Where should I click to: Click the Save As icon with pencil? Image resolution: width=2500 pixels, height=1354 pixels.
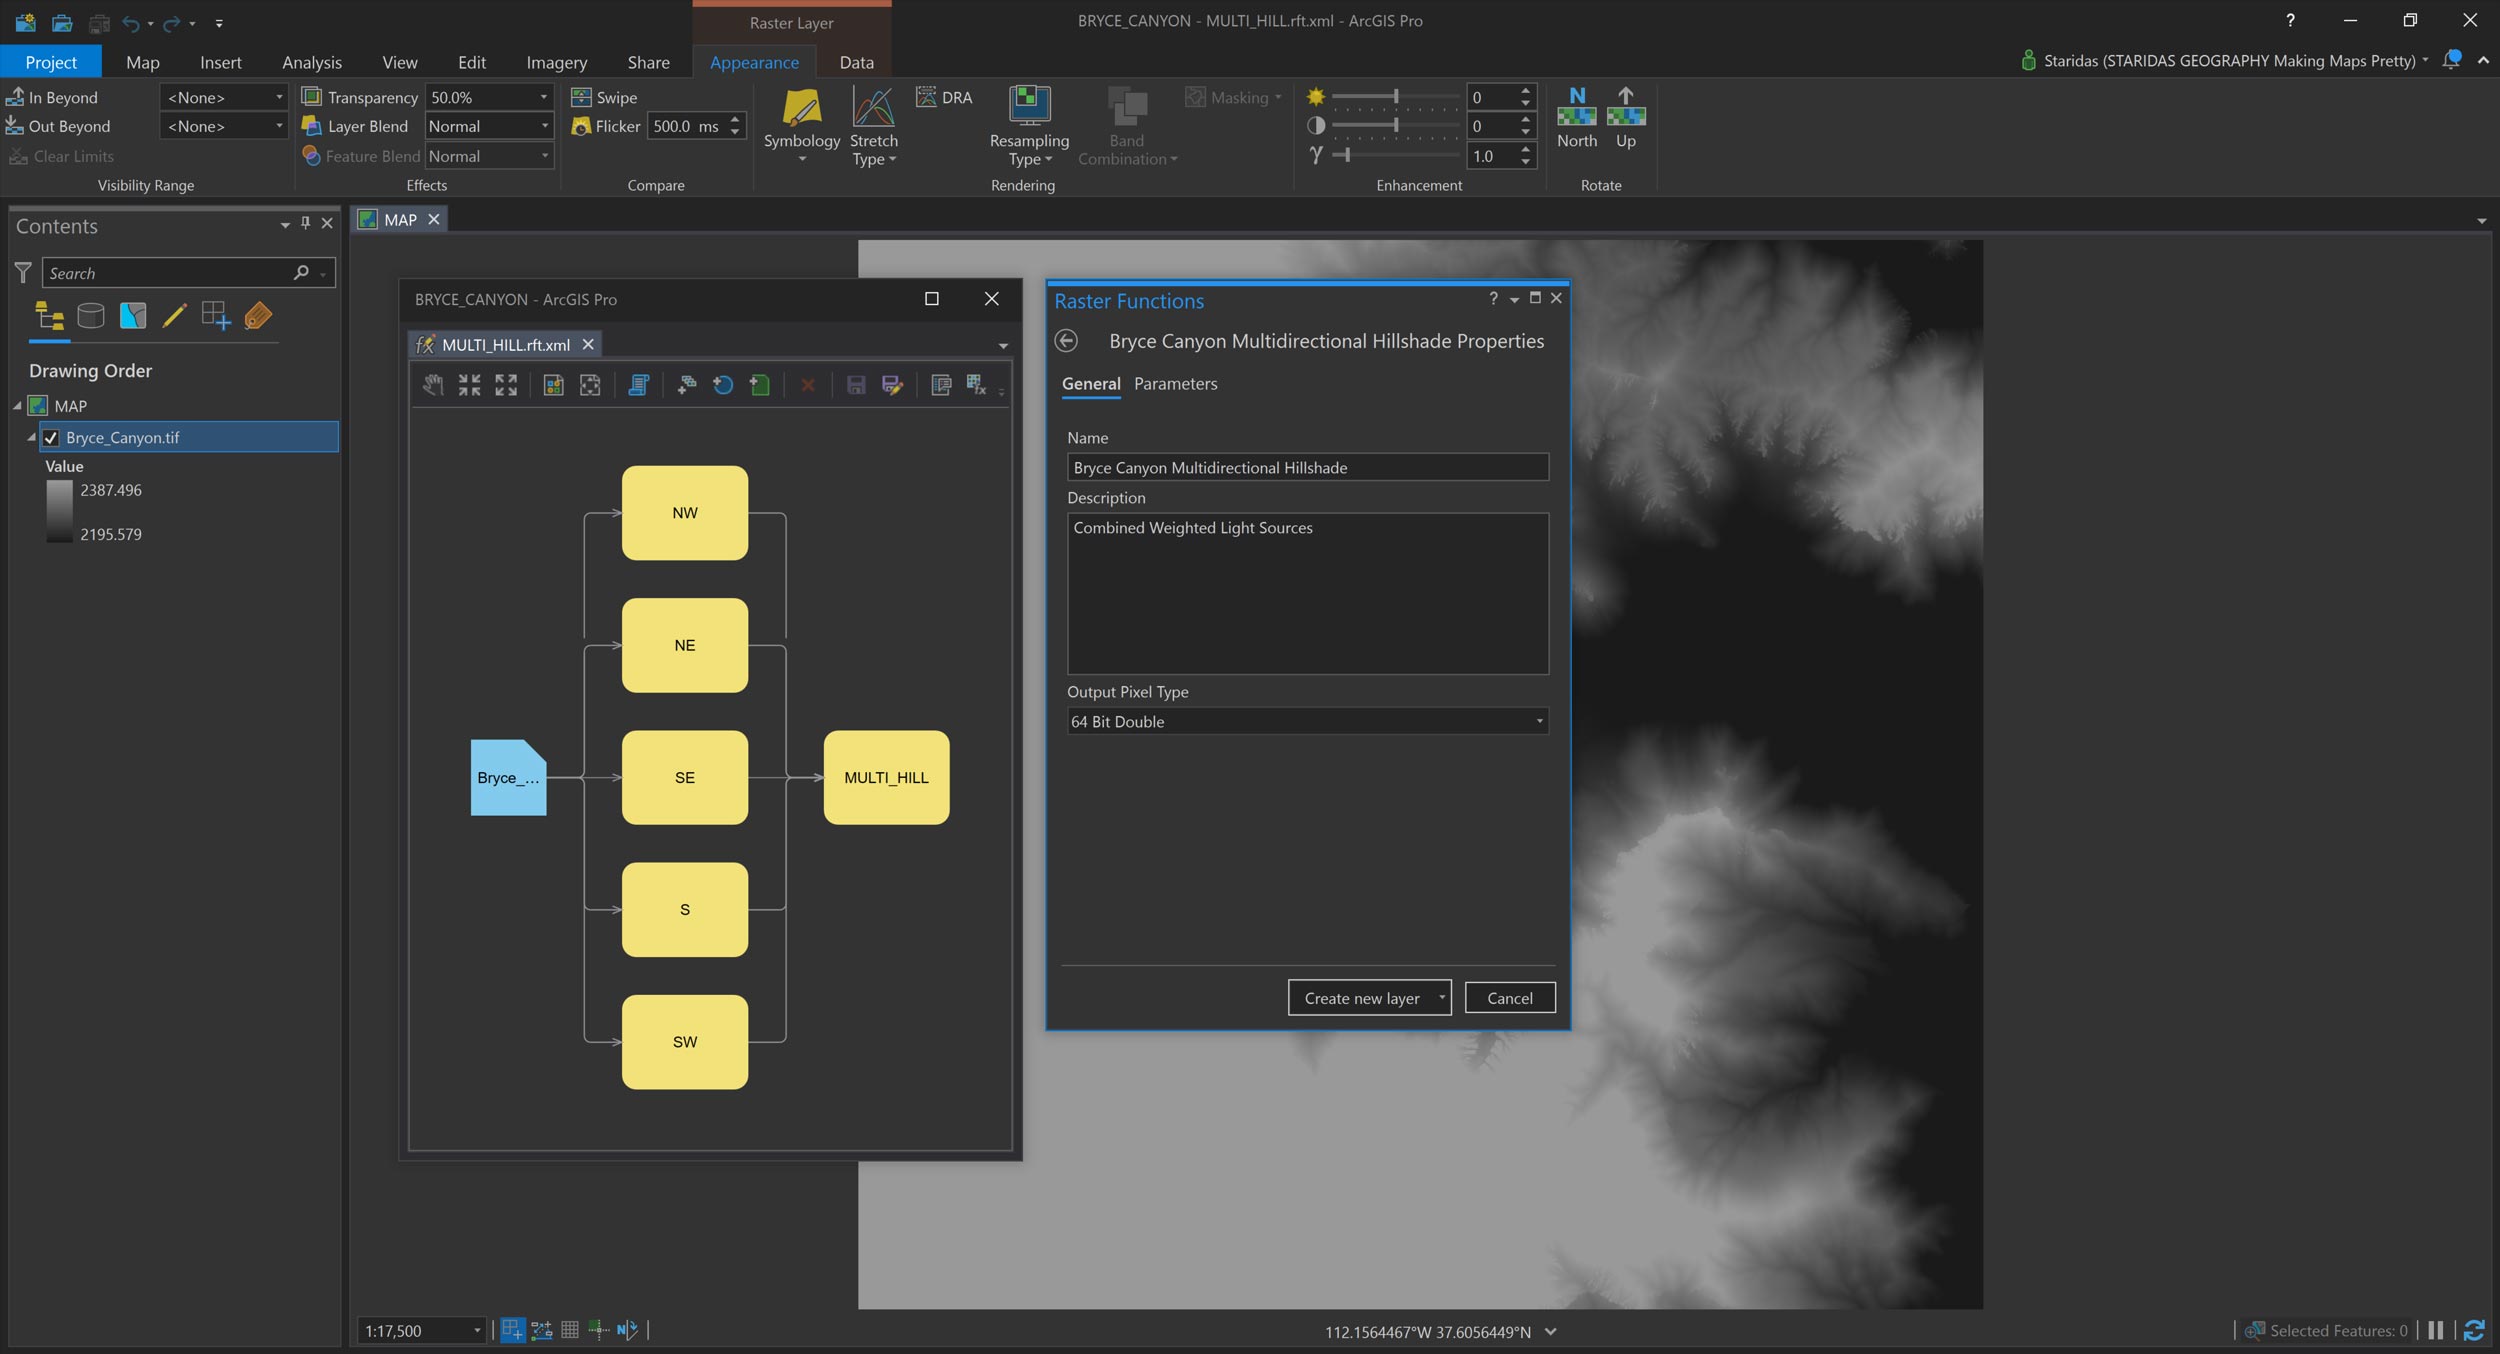tap(892, 385)
